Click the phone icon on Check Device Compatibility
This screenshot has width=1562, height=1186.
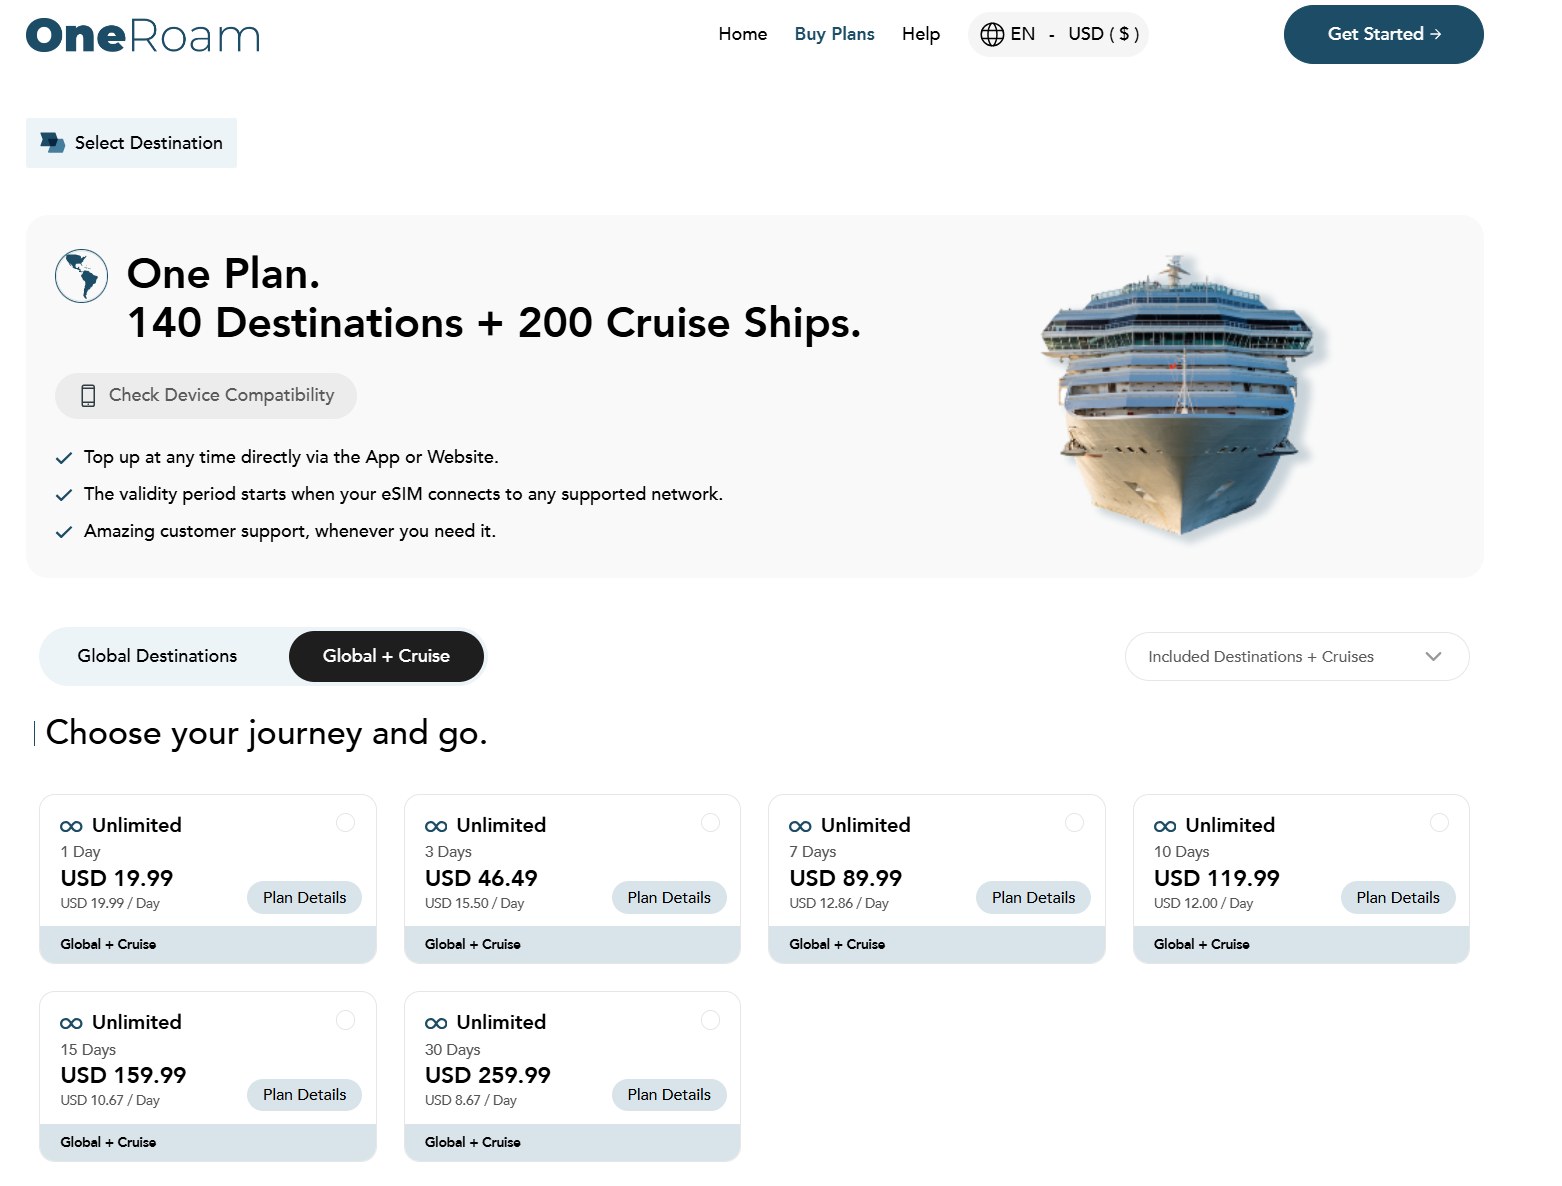89,395
